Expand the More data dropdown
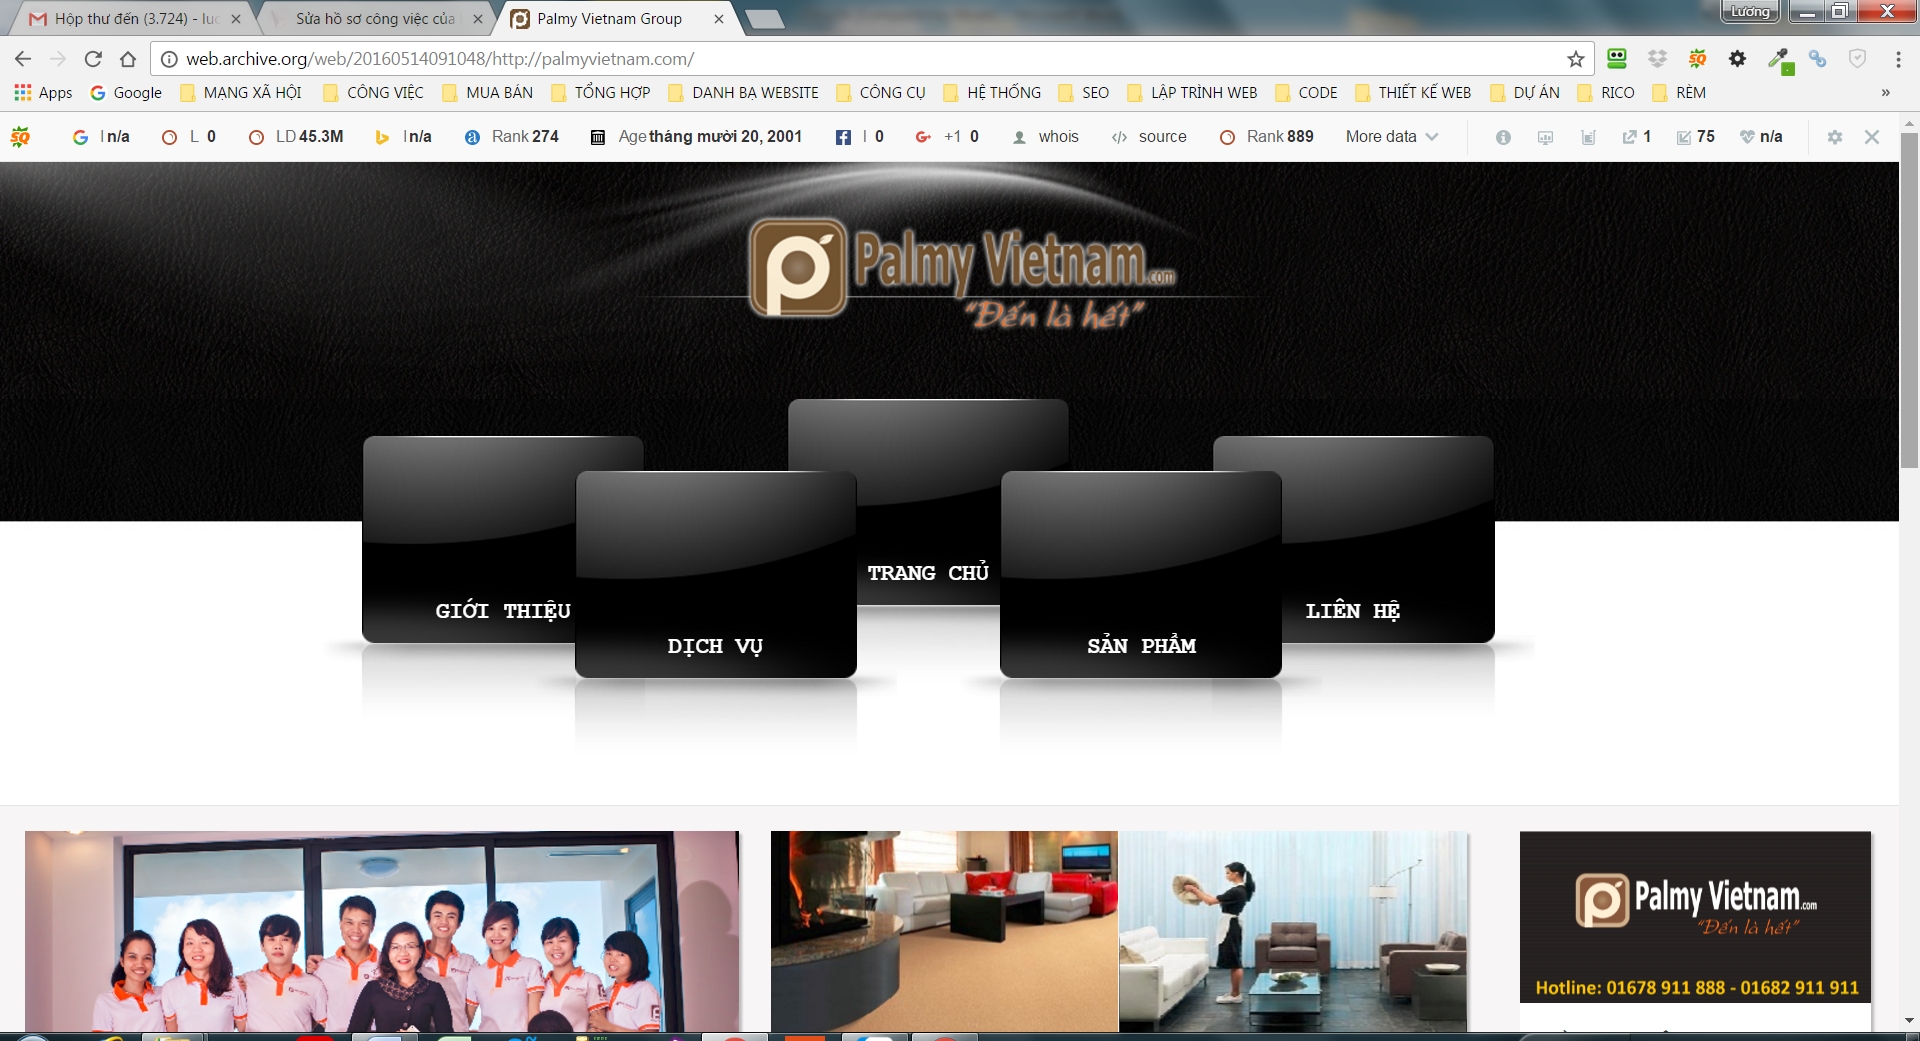The width and height of the screenshot is (1920, 1041). (1392, 137)
